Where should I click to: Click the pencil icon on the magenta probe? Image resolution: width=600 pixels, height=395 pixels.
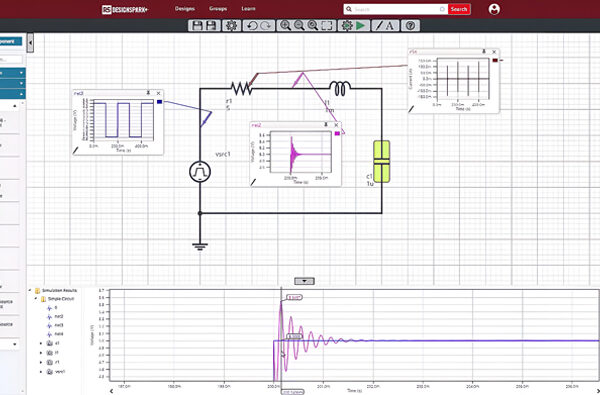253,183
